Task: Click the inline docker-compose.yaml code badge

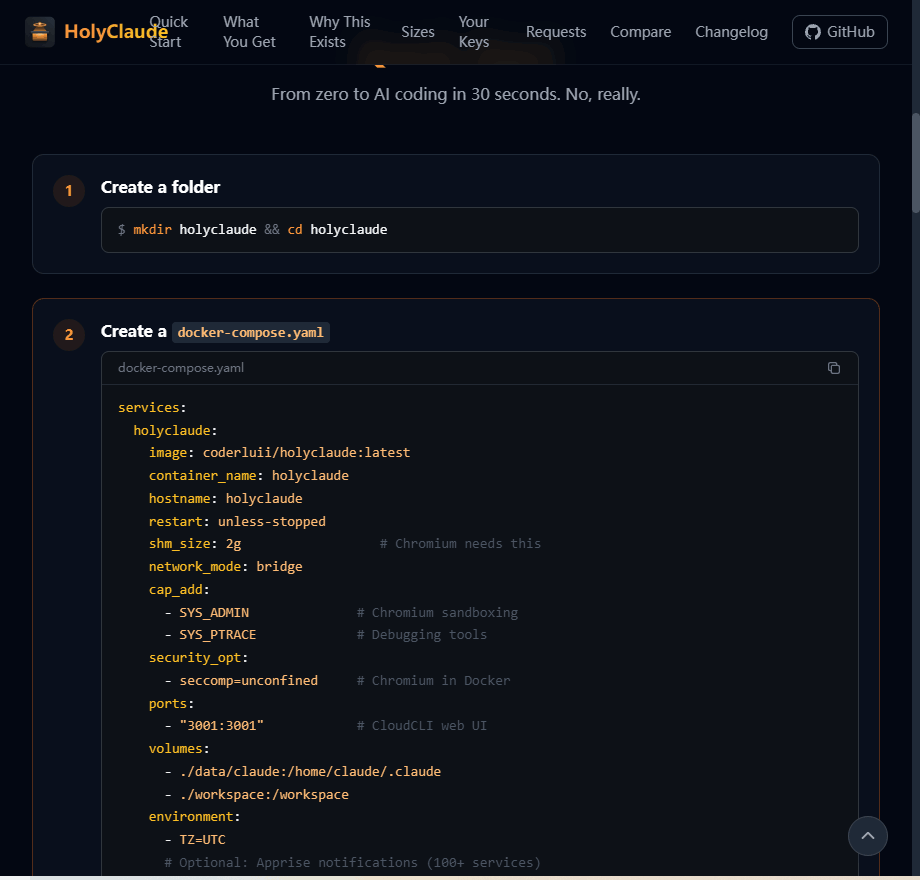Action: click(251, 333)
